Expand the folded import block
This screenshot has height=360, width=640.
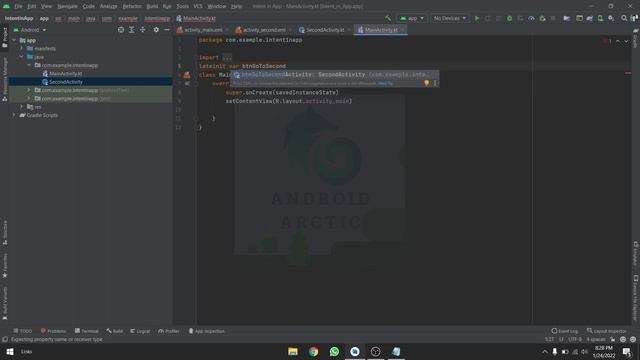click(227, 58)
